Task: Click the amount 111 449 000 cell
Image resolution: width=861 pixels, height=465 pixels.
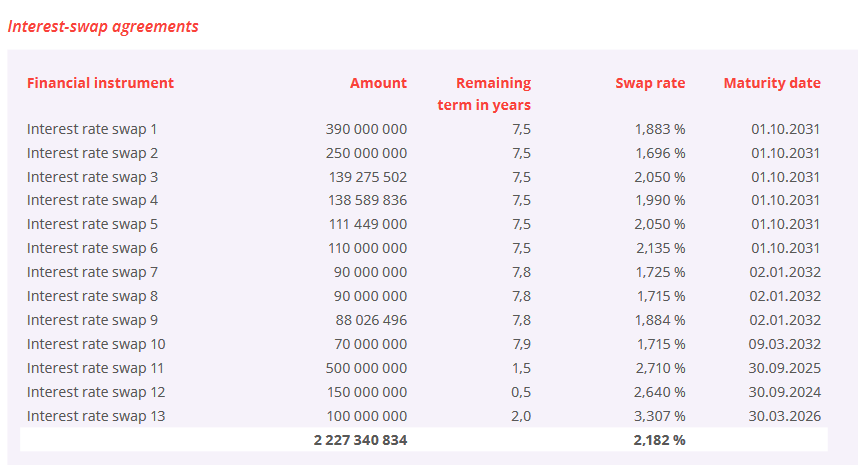Action: point(368,225)
